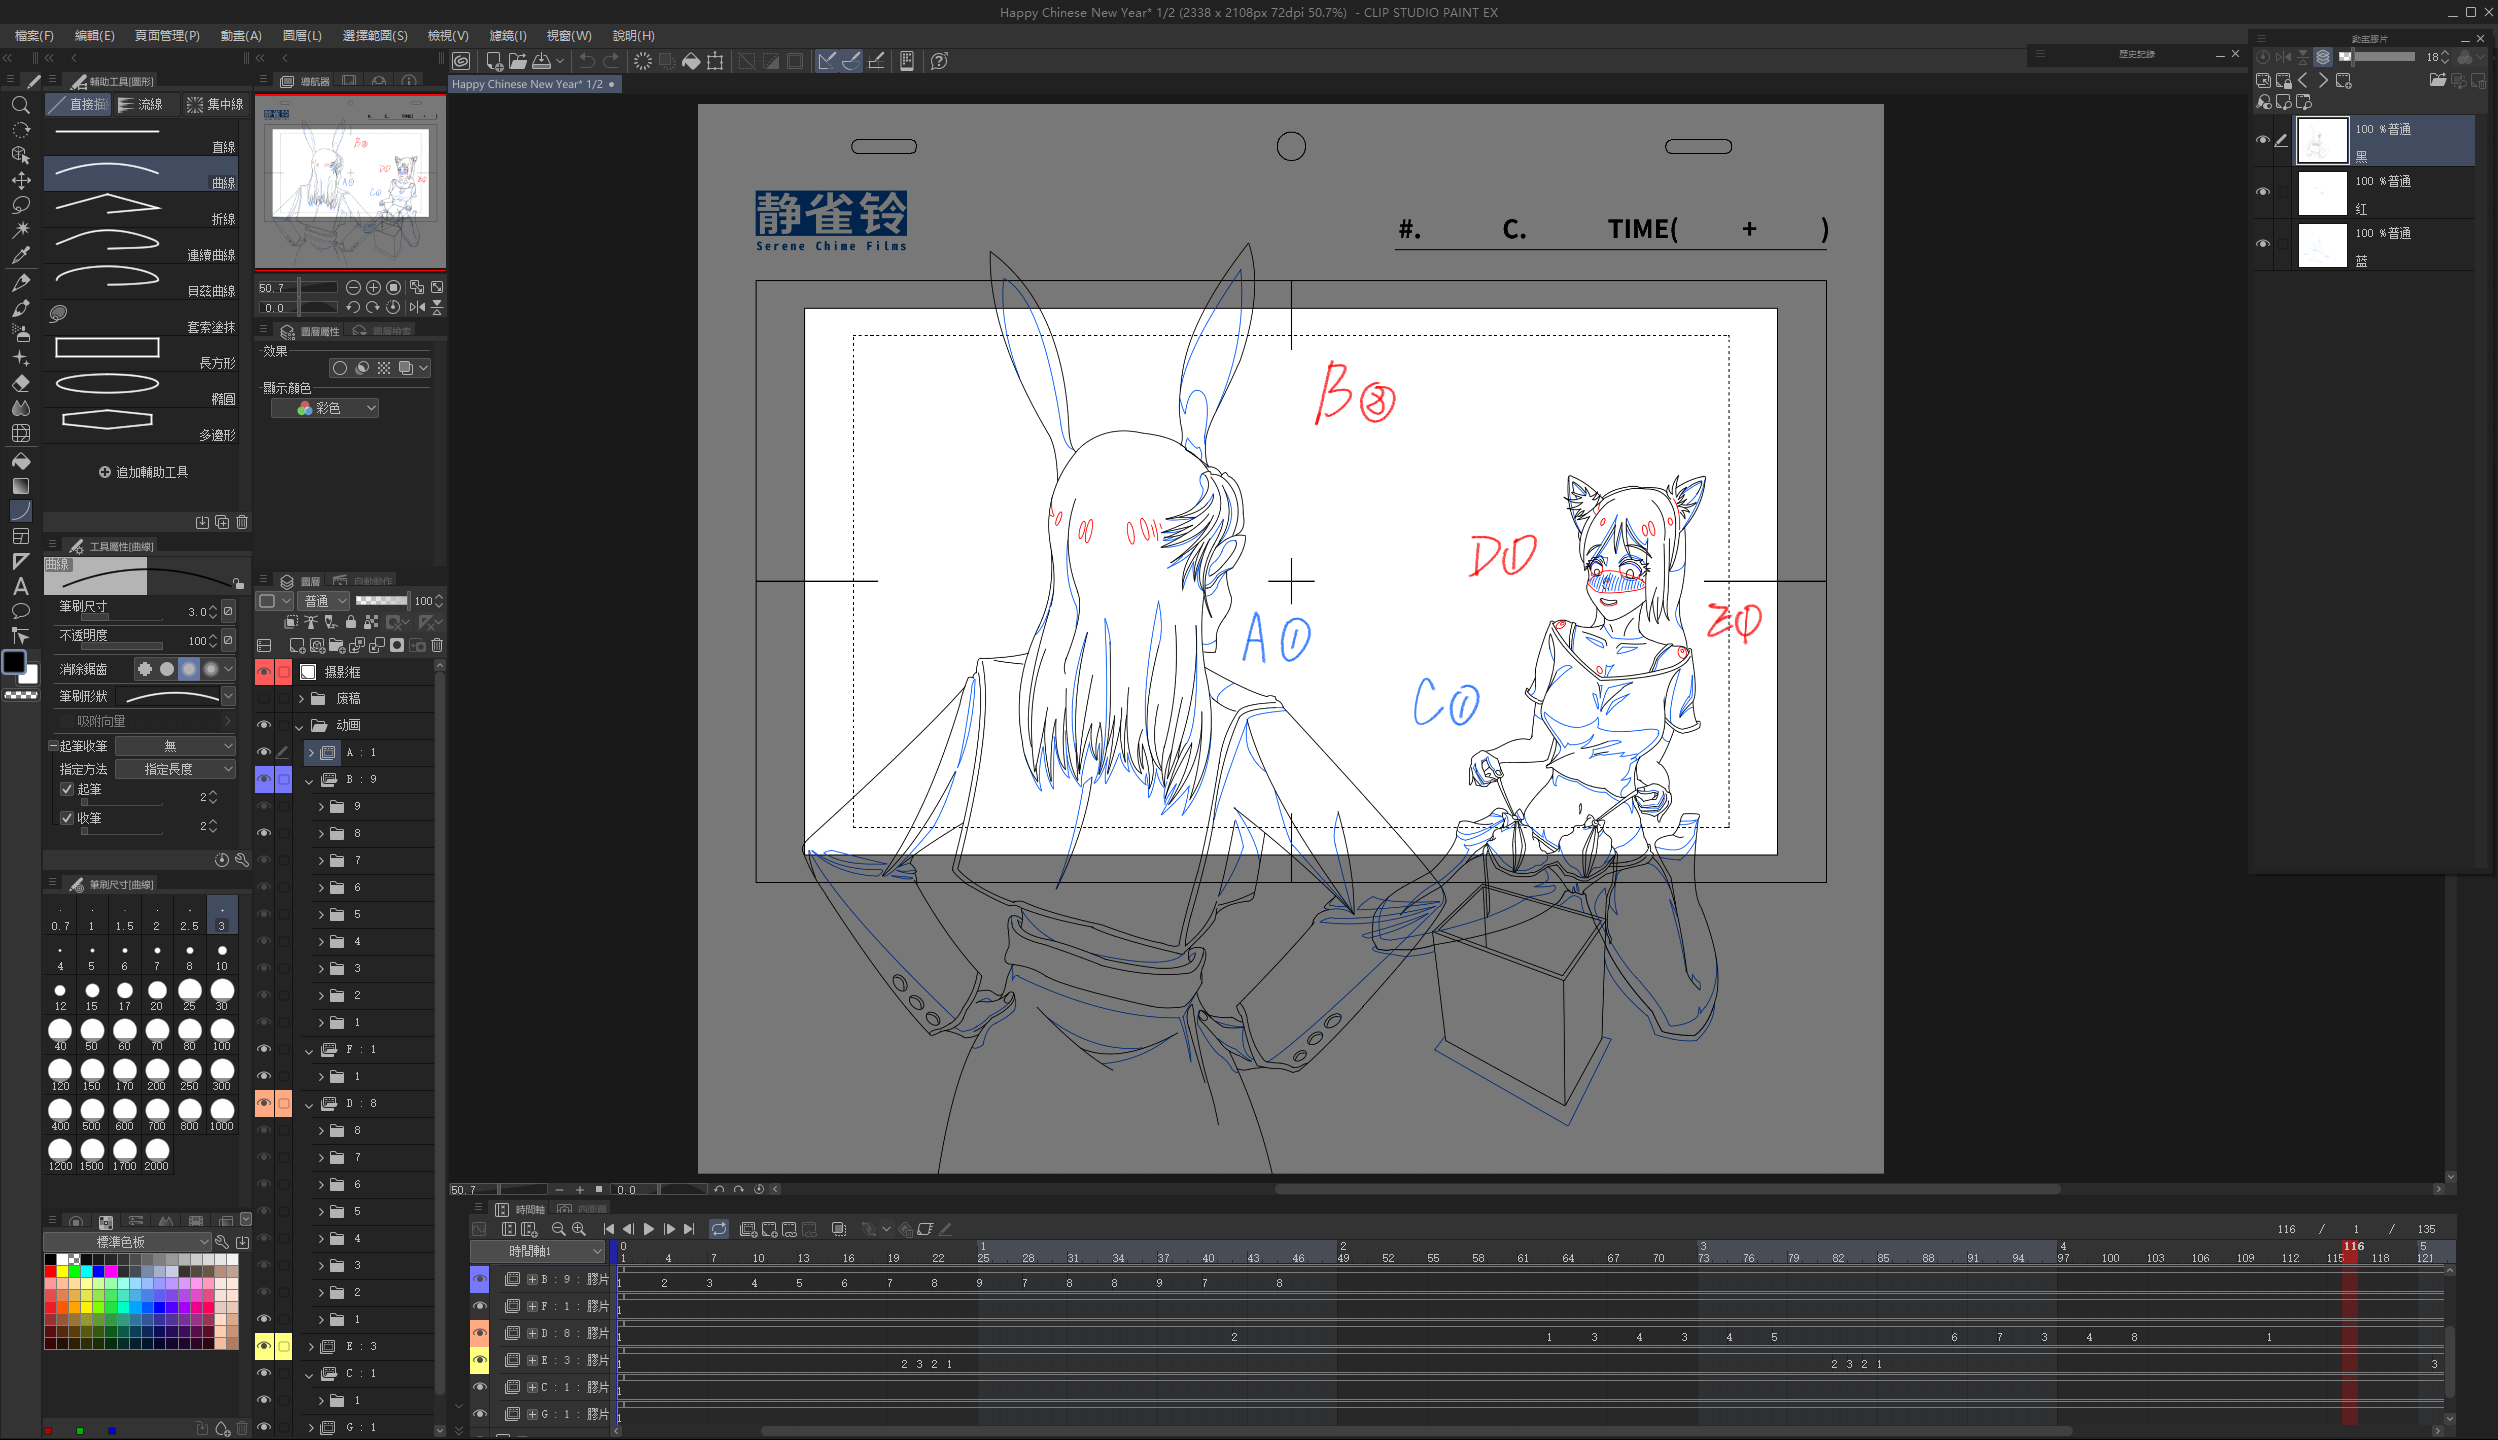2498x1440 pixels.
Task: Select the Fill bucket tool
Action: 20,461
